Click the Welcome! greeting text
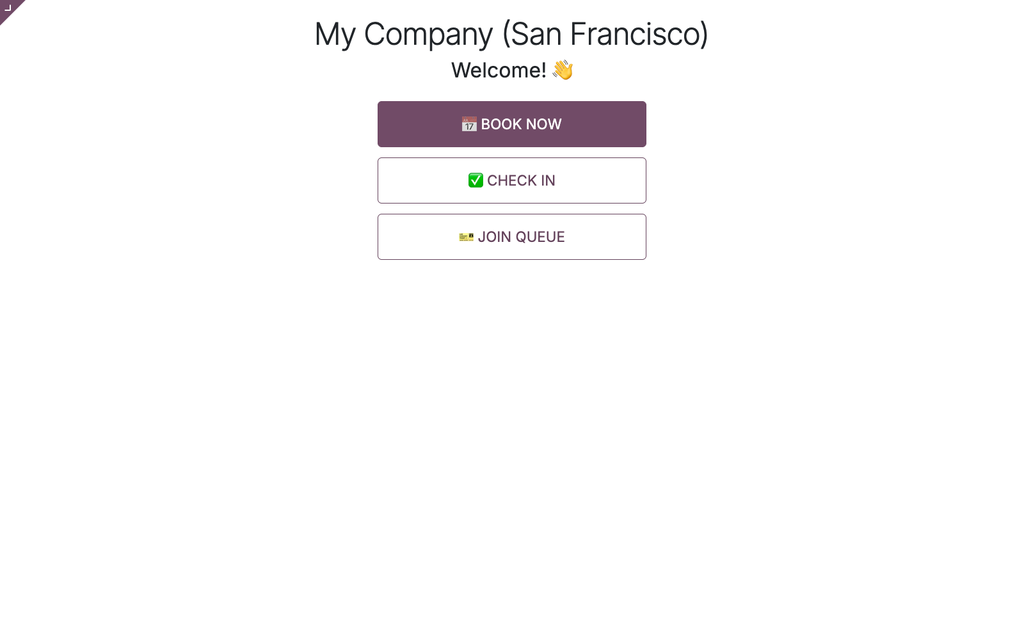The width and height of the screenshot is (1024, 640). [x=499, y=70]
